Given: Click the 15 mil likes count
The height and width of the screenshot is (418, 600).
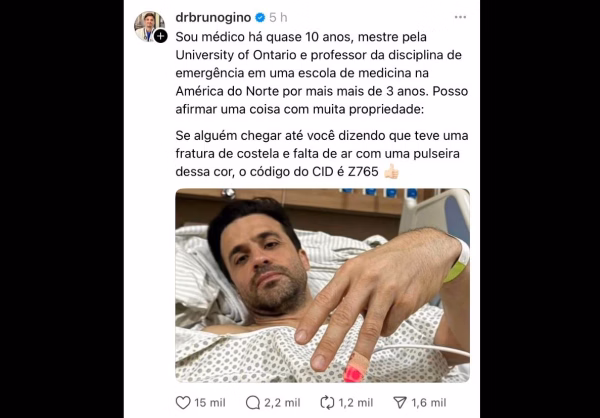Looking at the screenshot, I should pos(210,403).
